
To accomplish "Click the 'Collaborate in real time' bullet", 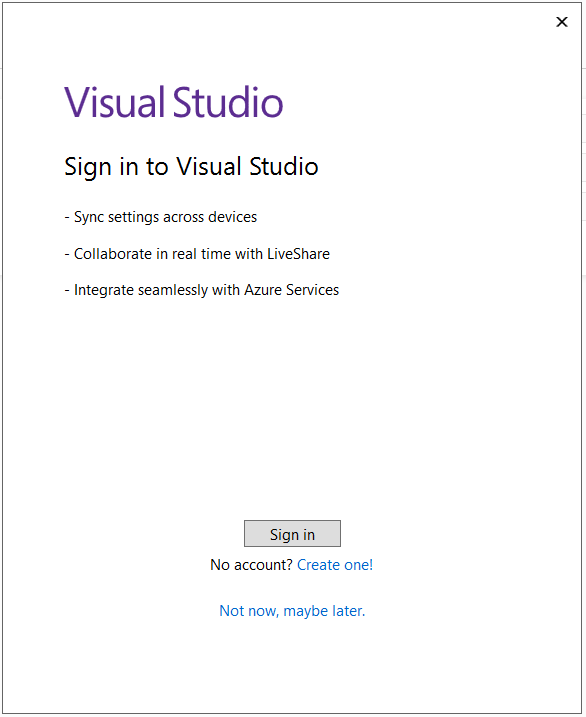I will 197,253.
